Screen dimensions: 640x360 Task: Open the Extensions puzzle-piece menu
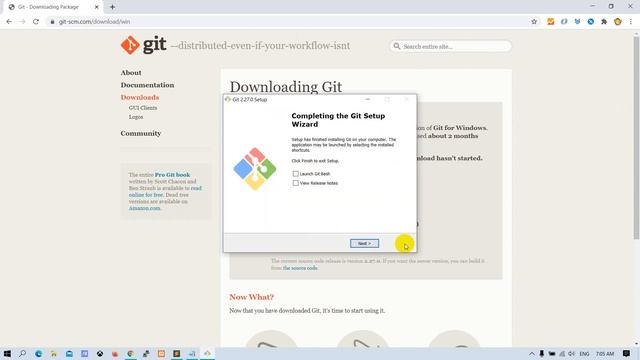coord(604,22)
